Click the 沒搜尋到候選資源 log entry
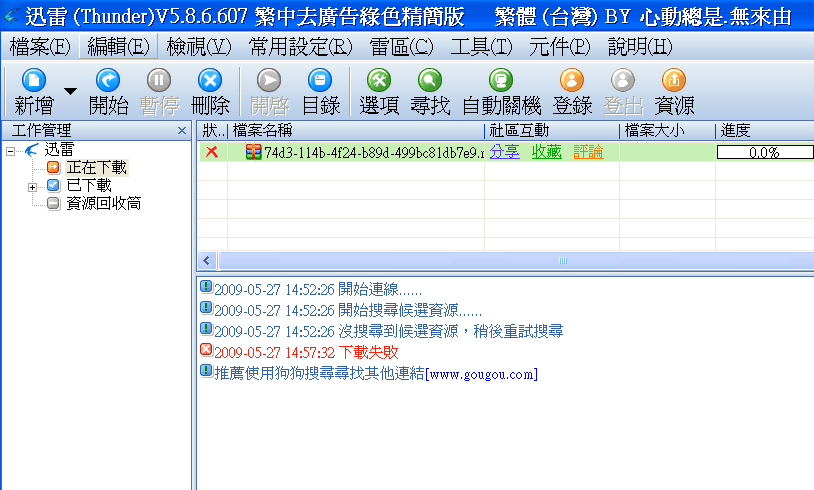Image resolution: width=814 pixels, height=490 pixels. point(388,331)
